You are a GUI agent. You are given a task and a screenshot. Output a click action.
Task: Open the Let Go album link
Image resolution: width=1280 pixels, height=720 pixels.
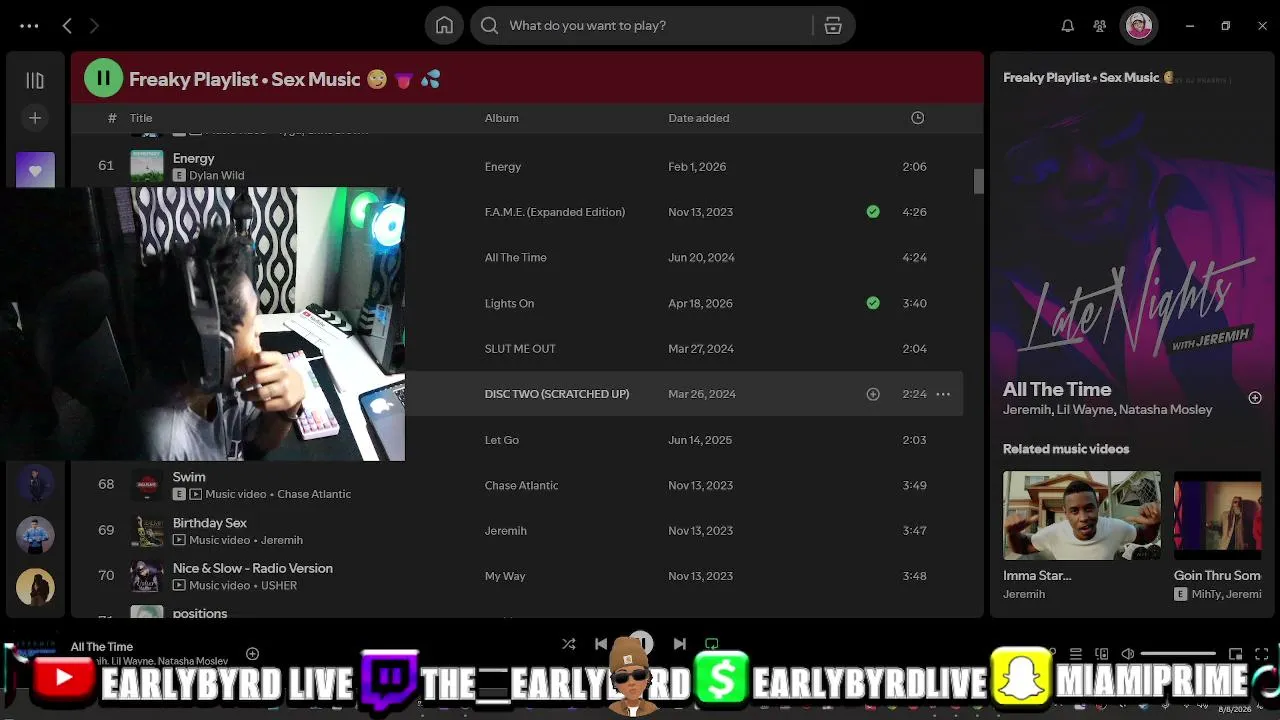(x=502, y=440)
